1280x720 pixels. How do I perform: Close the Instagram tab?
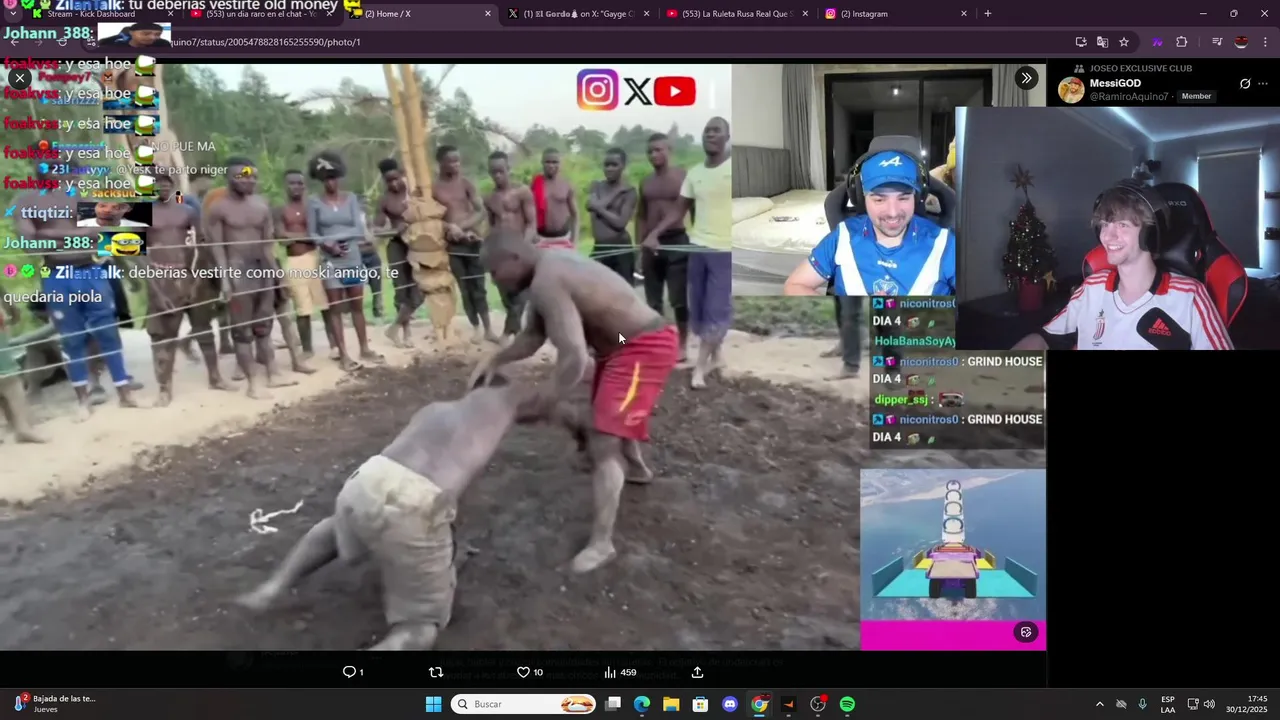click(x=964, y=14)
